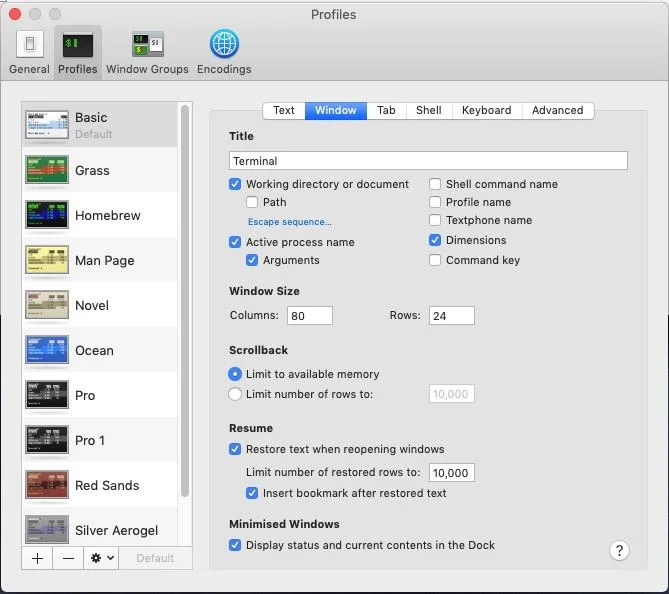The width and height of the screenshot is (669, 594).
Task: Switch to the Window tab
Action: pyautogui.click(x=336, y=111)
